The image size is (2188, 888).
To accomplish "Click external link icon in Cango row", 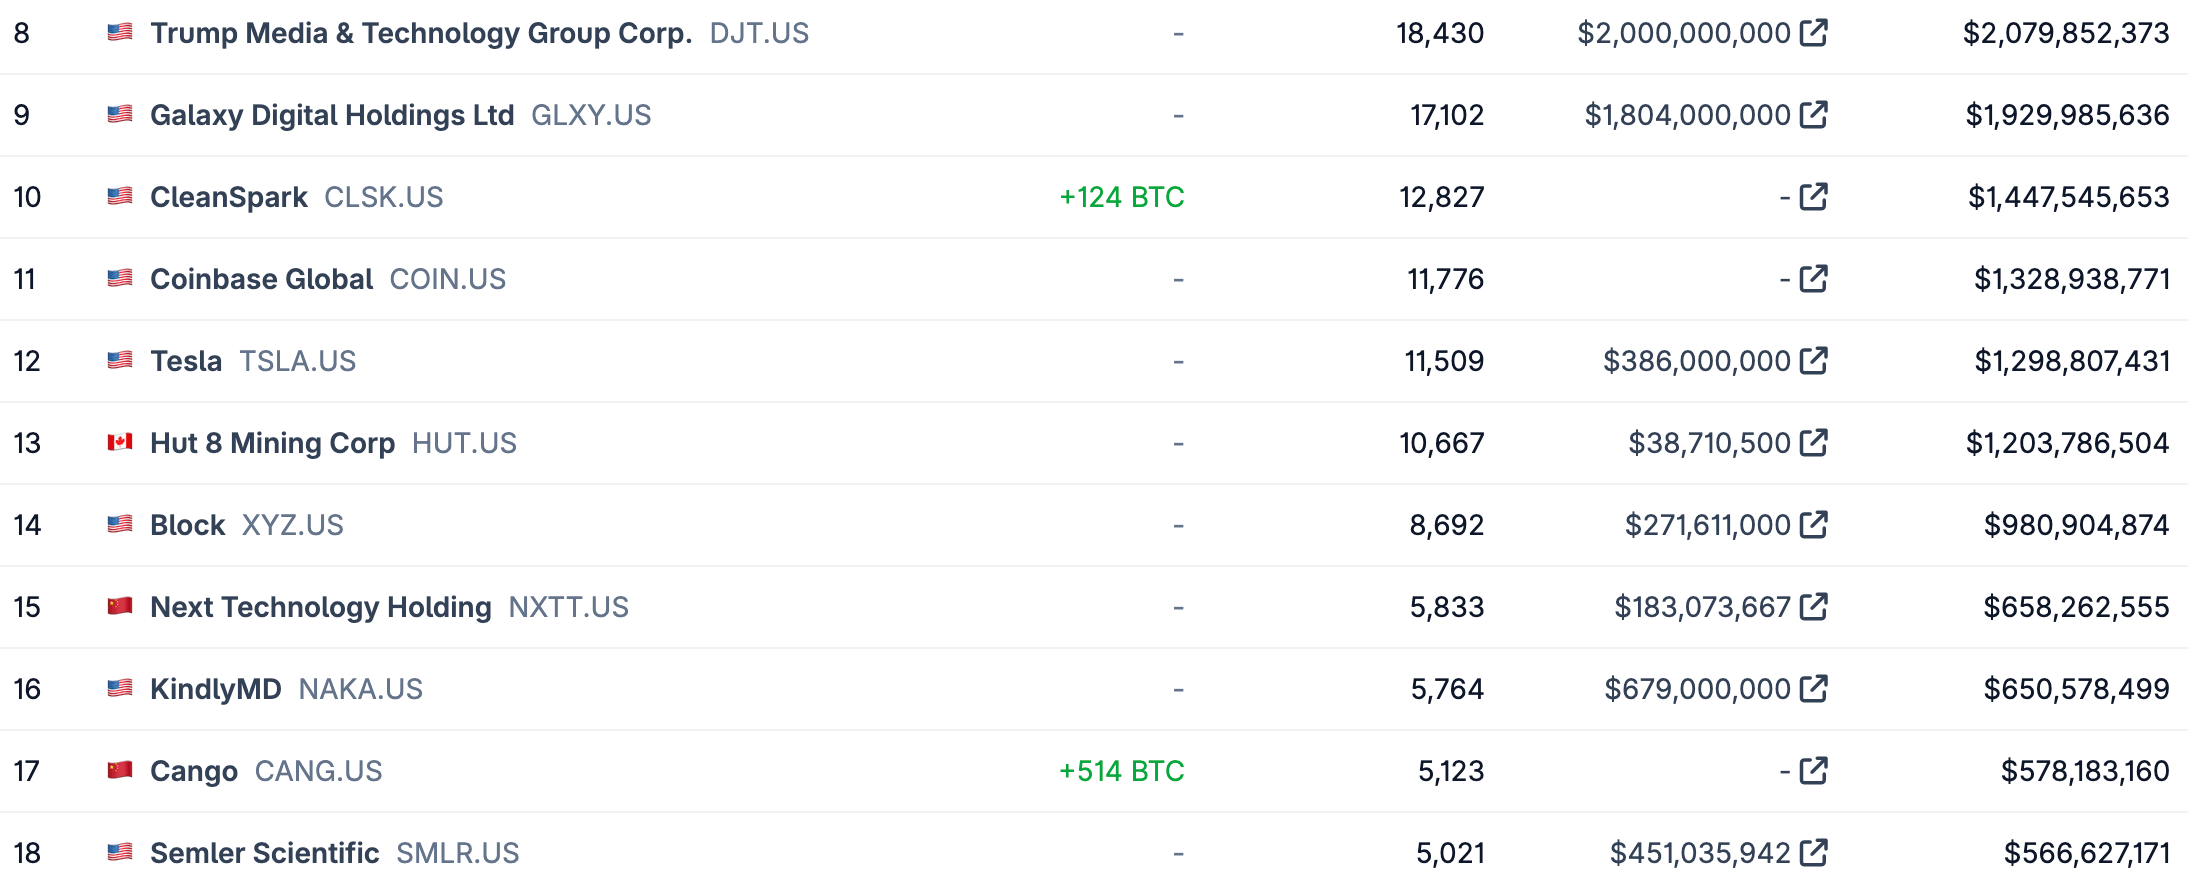I will (1813, 771).
